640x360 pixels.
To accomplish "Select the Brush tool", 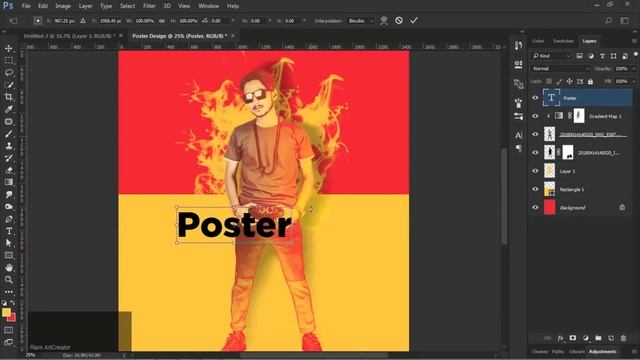I will (9, 133).
